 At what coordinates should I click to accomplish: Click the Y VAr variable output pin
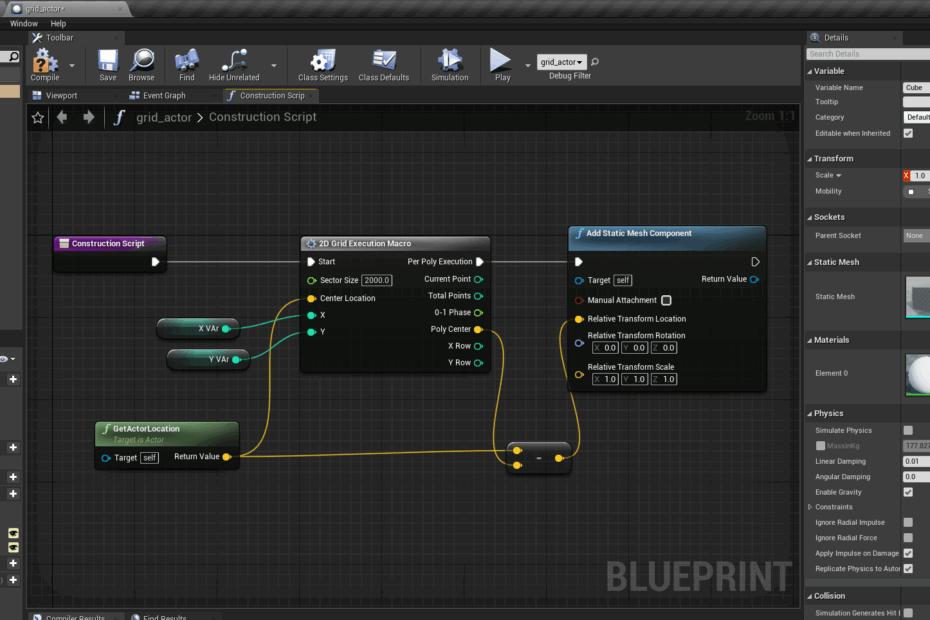[236, 360]
